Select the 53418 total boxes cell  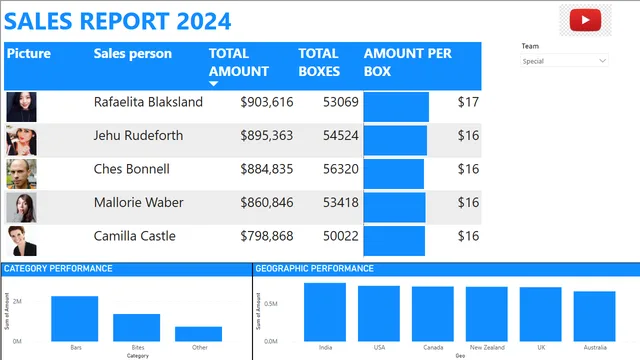coord(341,202)
